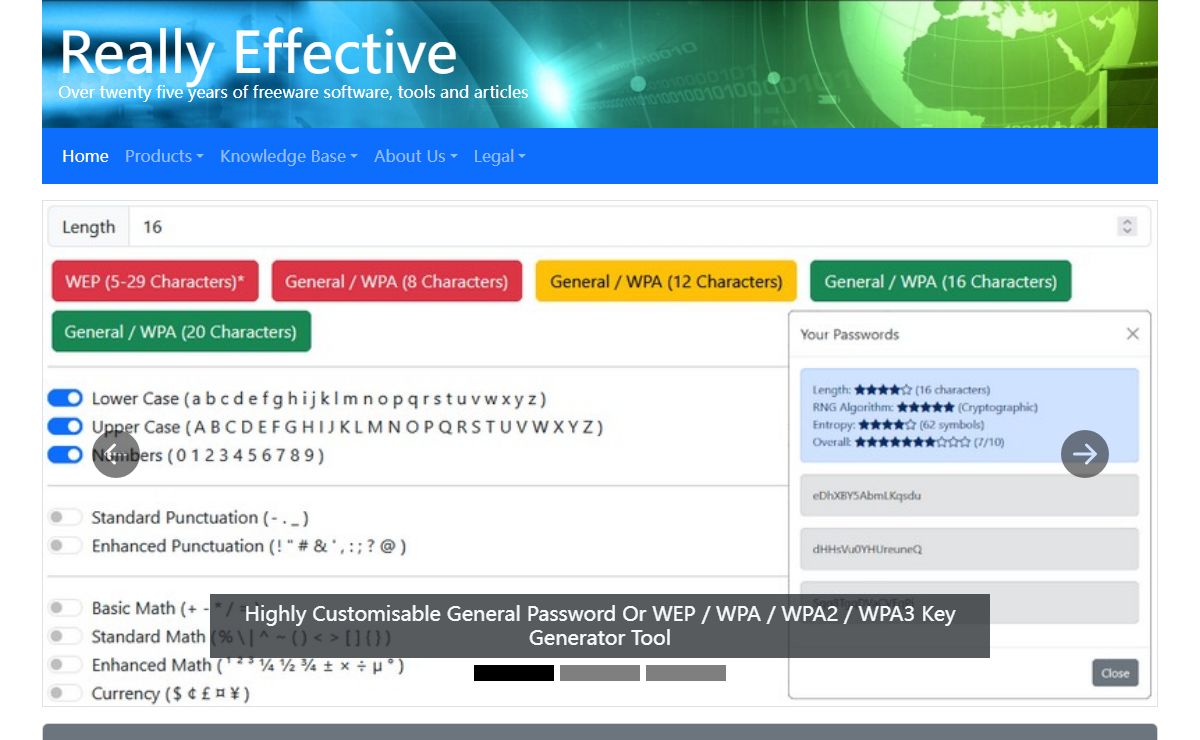Go to the Home nav item
This screenshot has height=740, width=1200.
(x=85, y=156)
